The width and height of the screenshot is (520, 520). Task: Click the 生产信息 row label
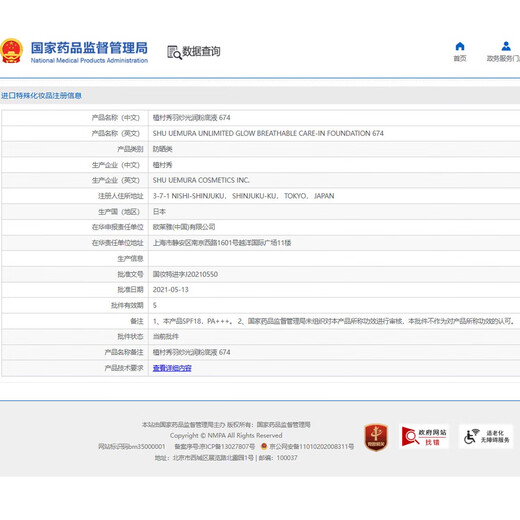click(130, 259)
